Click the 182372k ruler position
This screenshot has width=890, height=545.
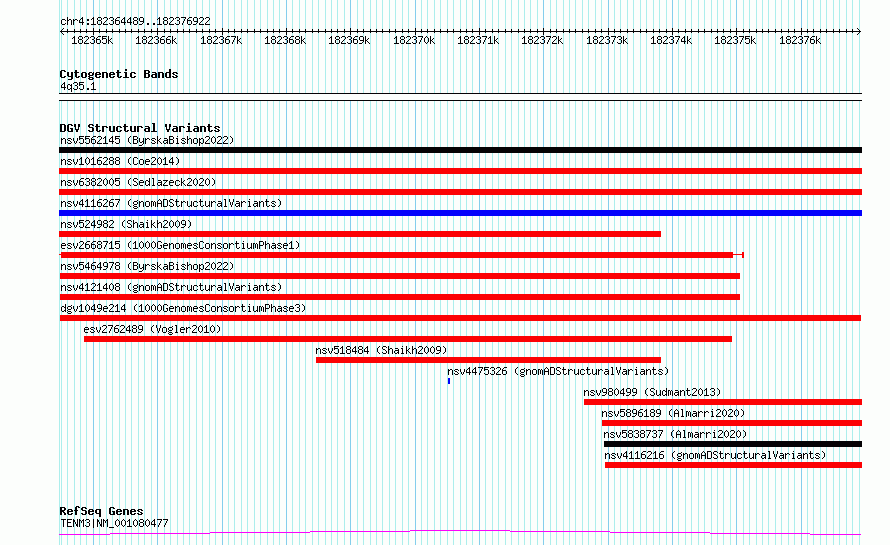542,40
